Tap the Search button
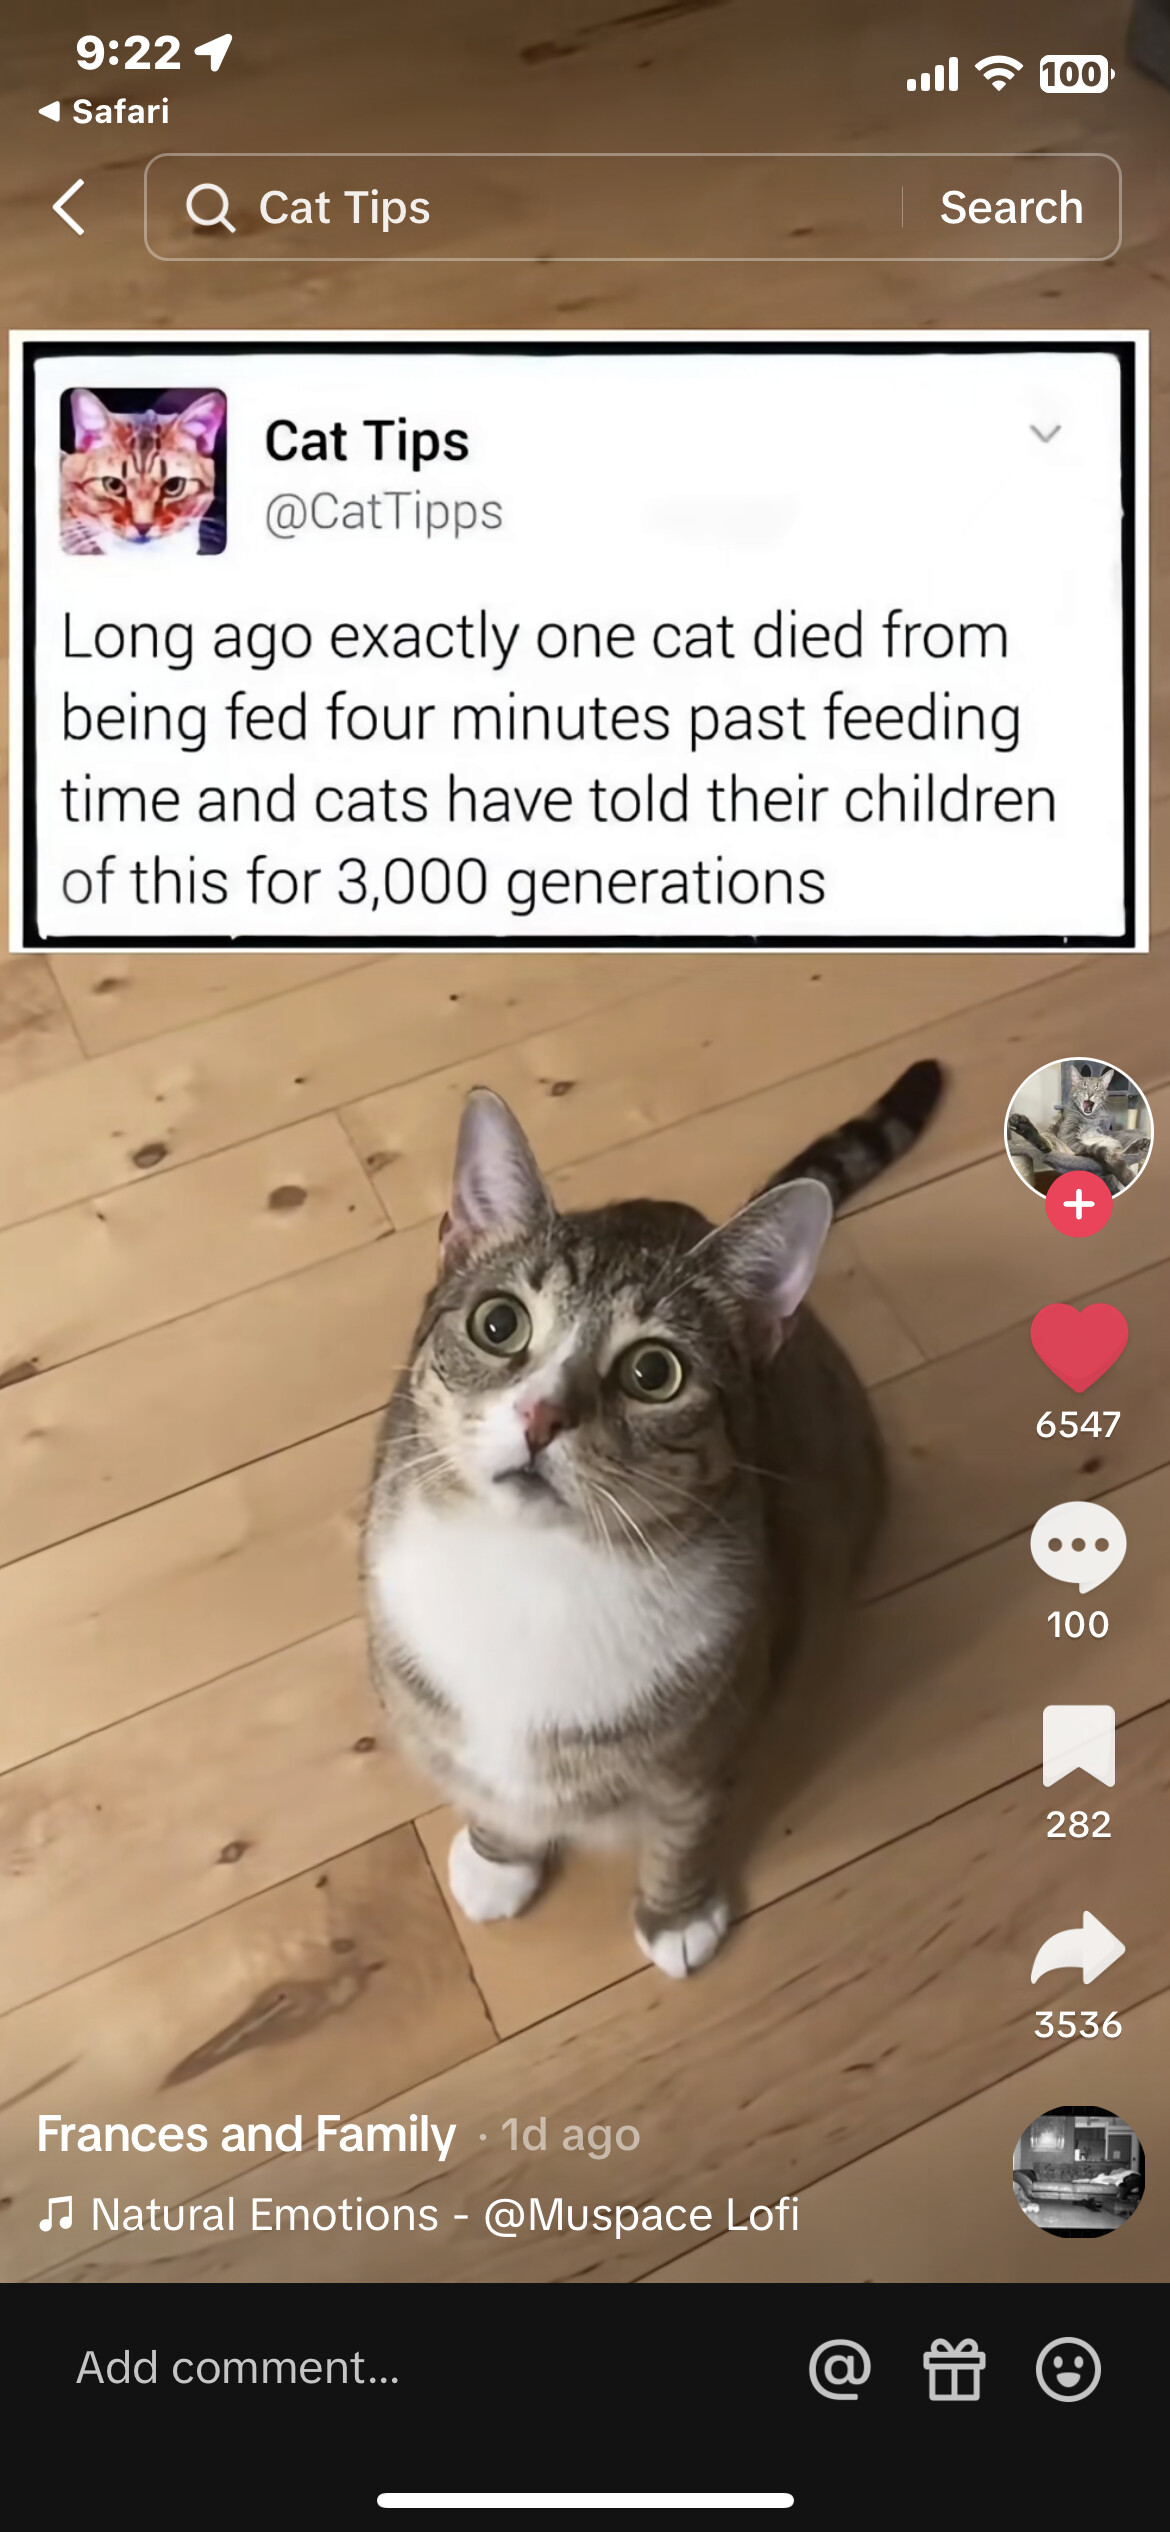Viewport: 1170px width, 2532px height. tap(1011, 208)
